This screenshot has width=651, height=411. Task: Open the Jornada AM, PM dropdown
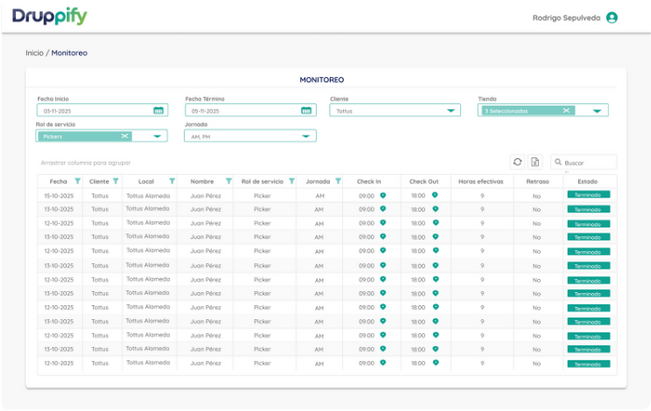(x=250, y=136)
